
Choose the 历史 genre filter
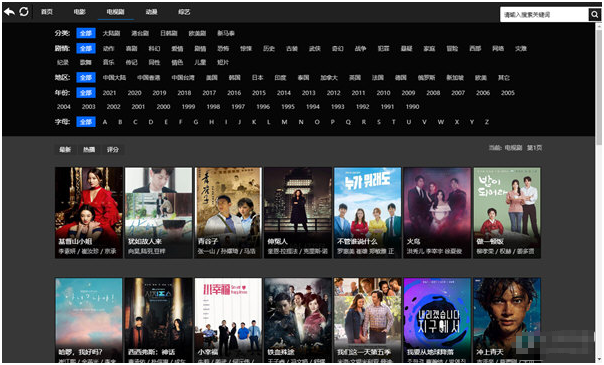point(269,49)
